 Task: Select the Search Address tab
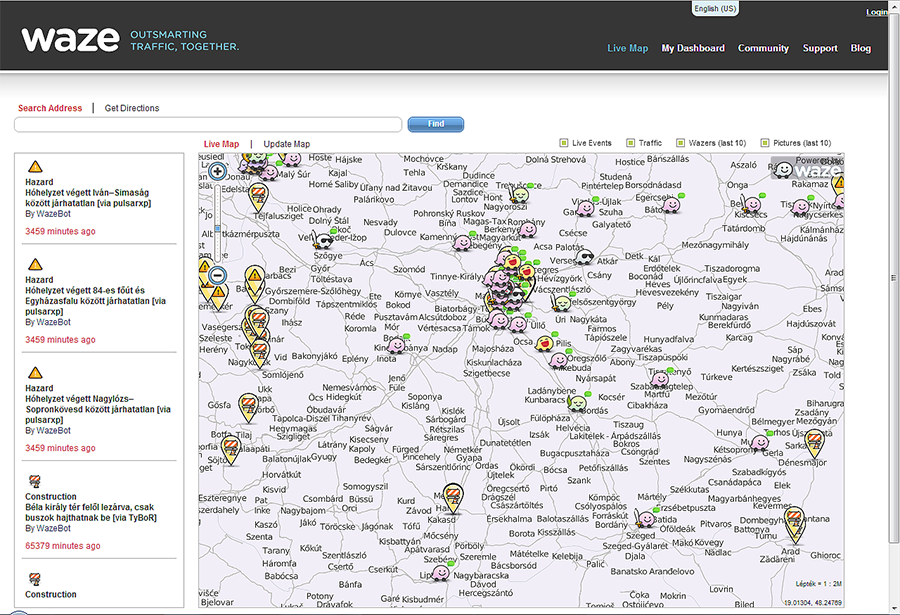(x=50, y=108)
